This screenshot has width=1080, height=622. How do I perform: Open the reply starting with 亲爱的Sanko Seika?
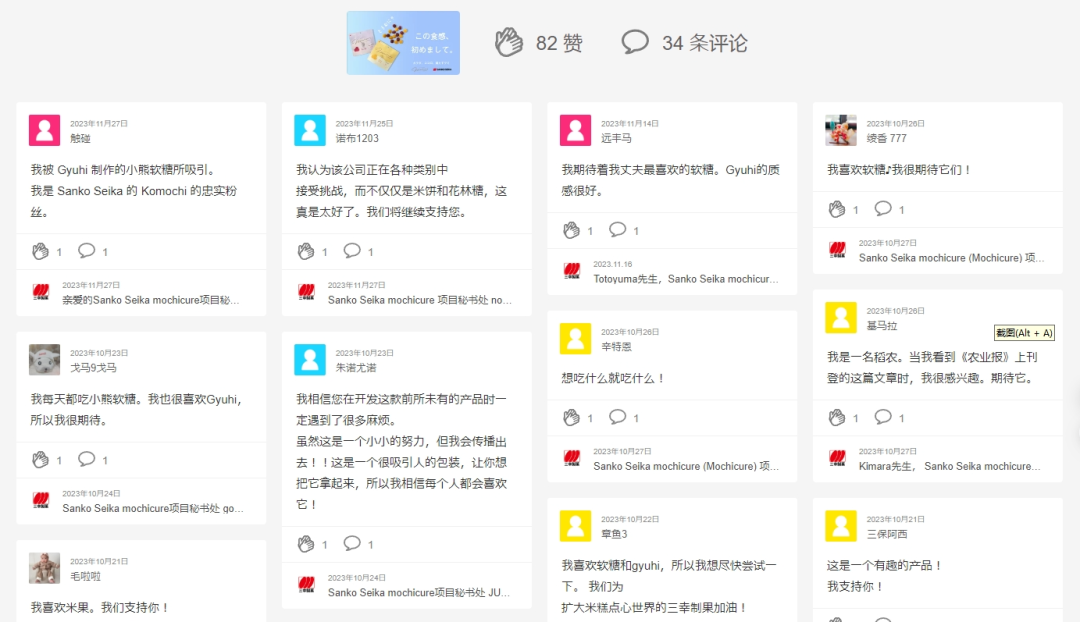[150, 300]
